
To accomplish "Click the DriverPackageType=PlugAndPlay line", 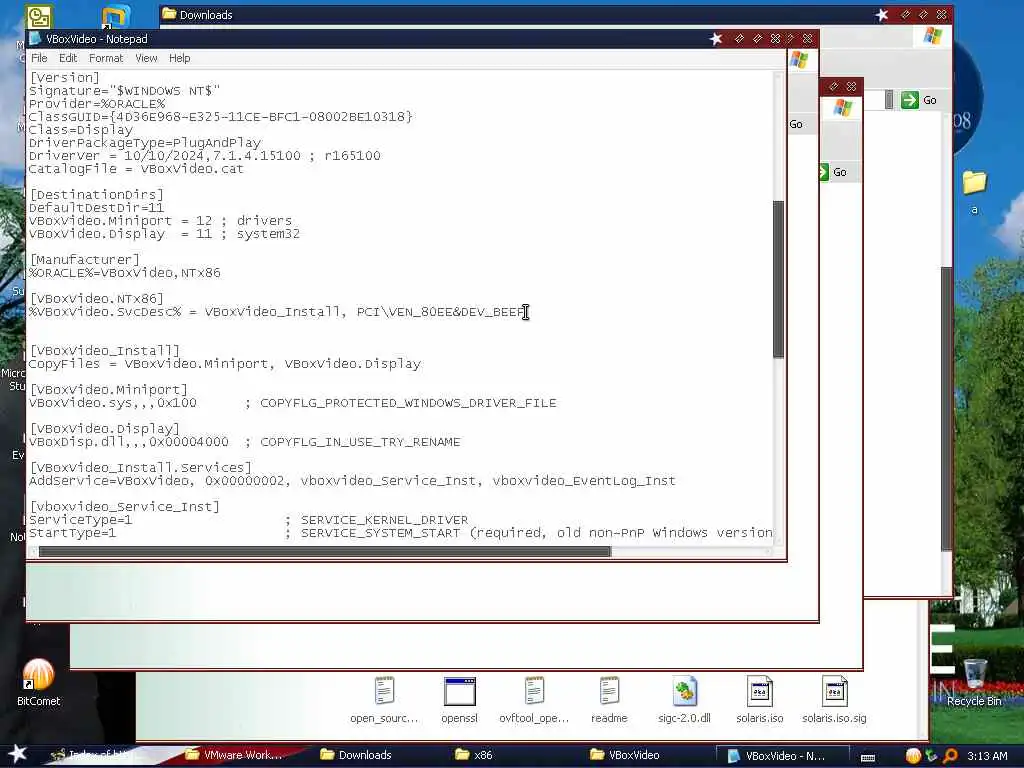I will pyautogui.click(x=144, y=143).
